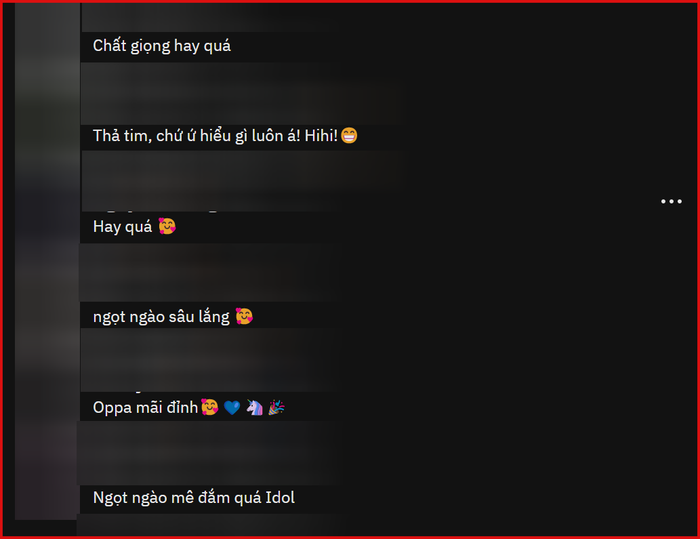This screenshot has width=700, height=539.
Task: Select the comment "Chất giọng hay quá"
Action: [x=162, y=46]
